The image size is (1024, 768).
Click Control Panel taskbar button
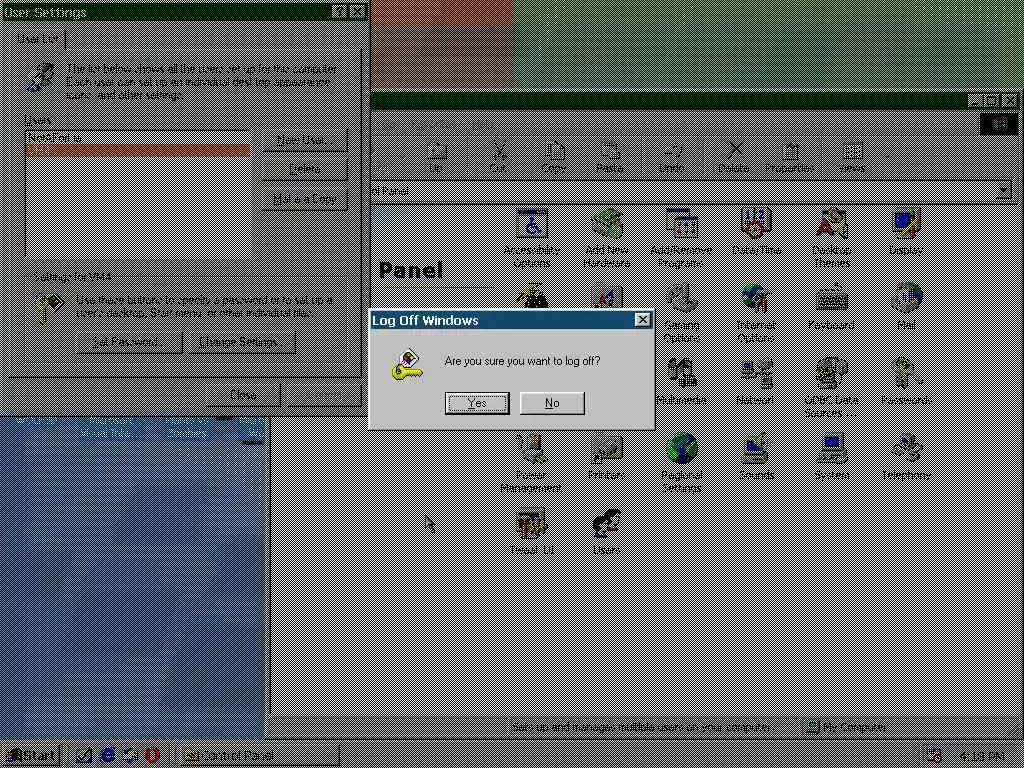click(x=259, y=756)
